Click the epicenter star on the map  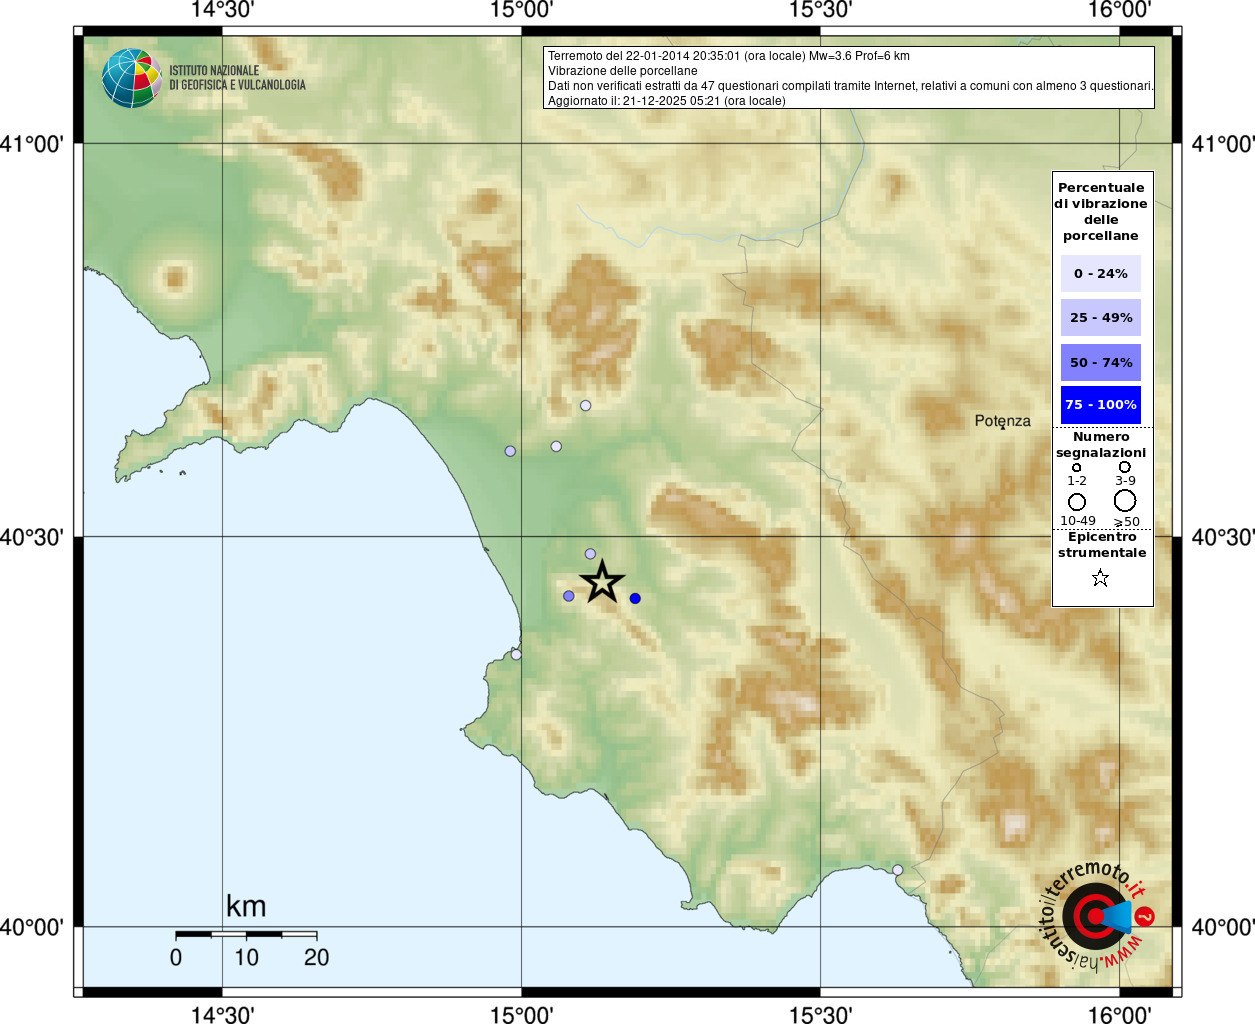(x=602, y=581)
